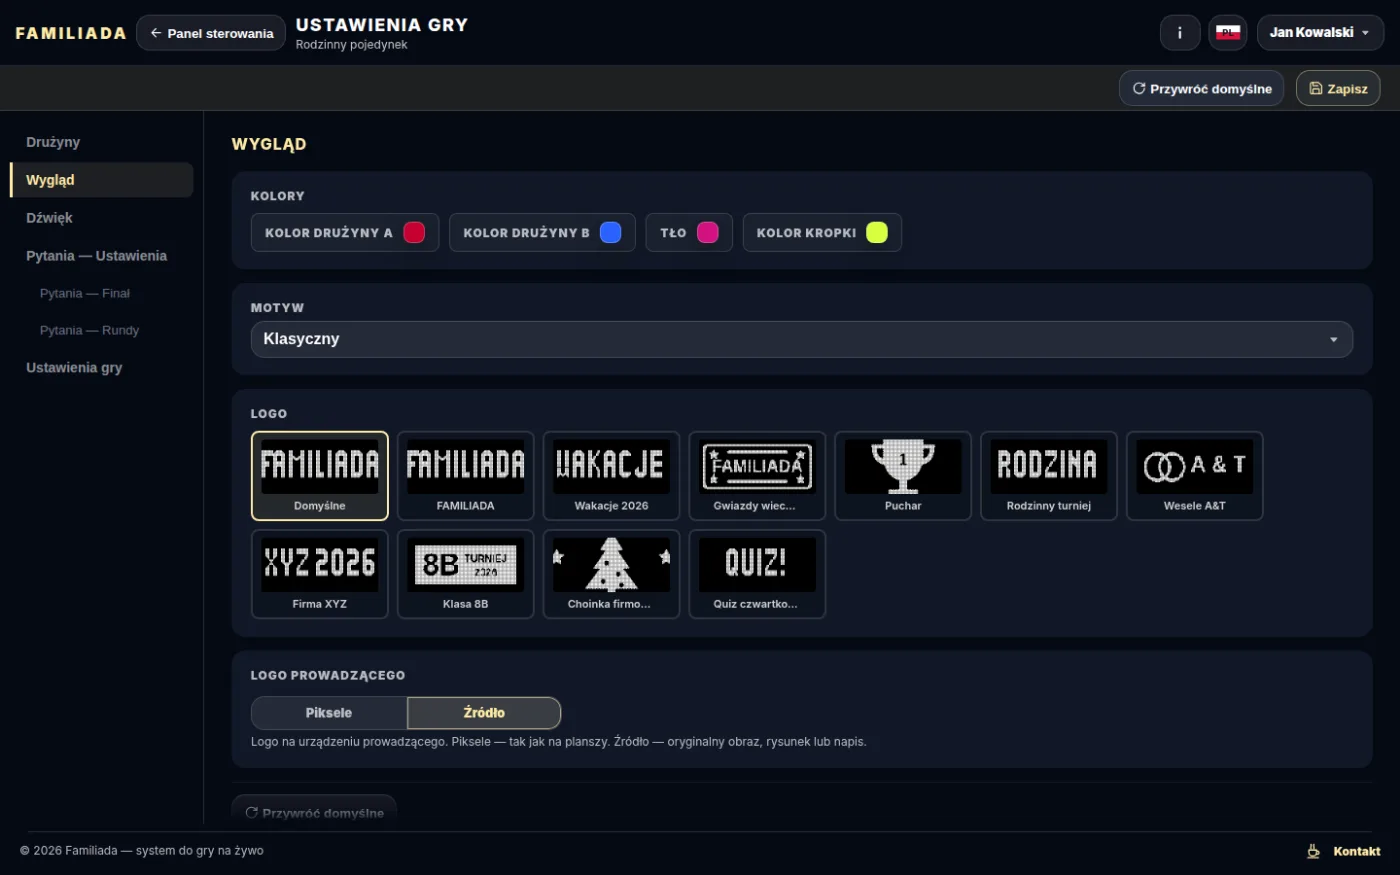
Task: Expand the Jan Kowalski user menu
Action: [x=1320, y=33]
